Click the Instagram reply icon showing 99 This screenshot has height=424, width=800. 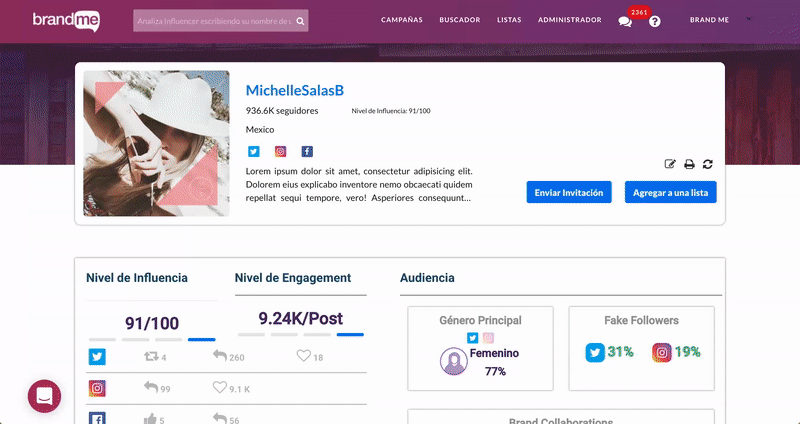pos(151,387)
